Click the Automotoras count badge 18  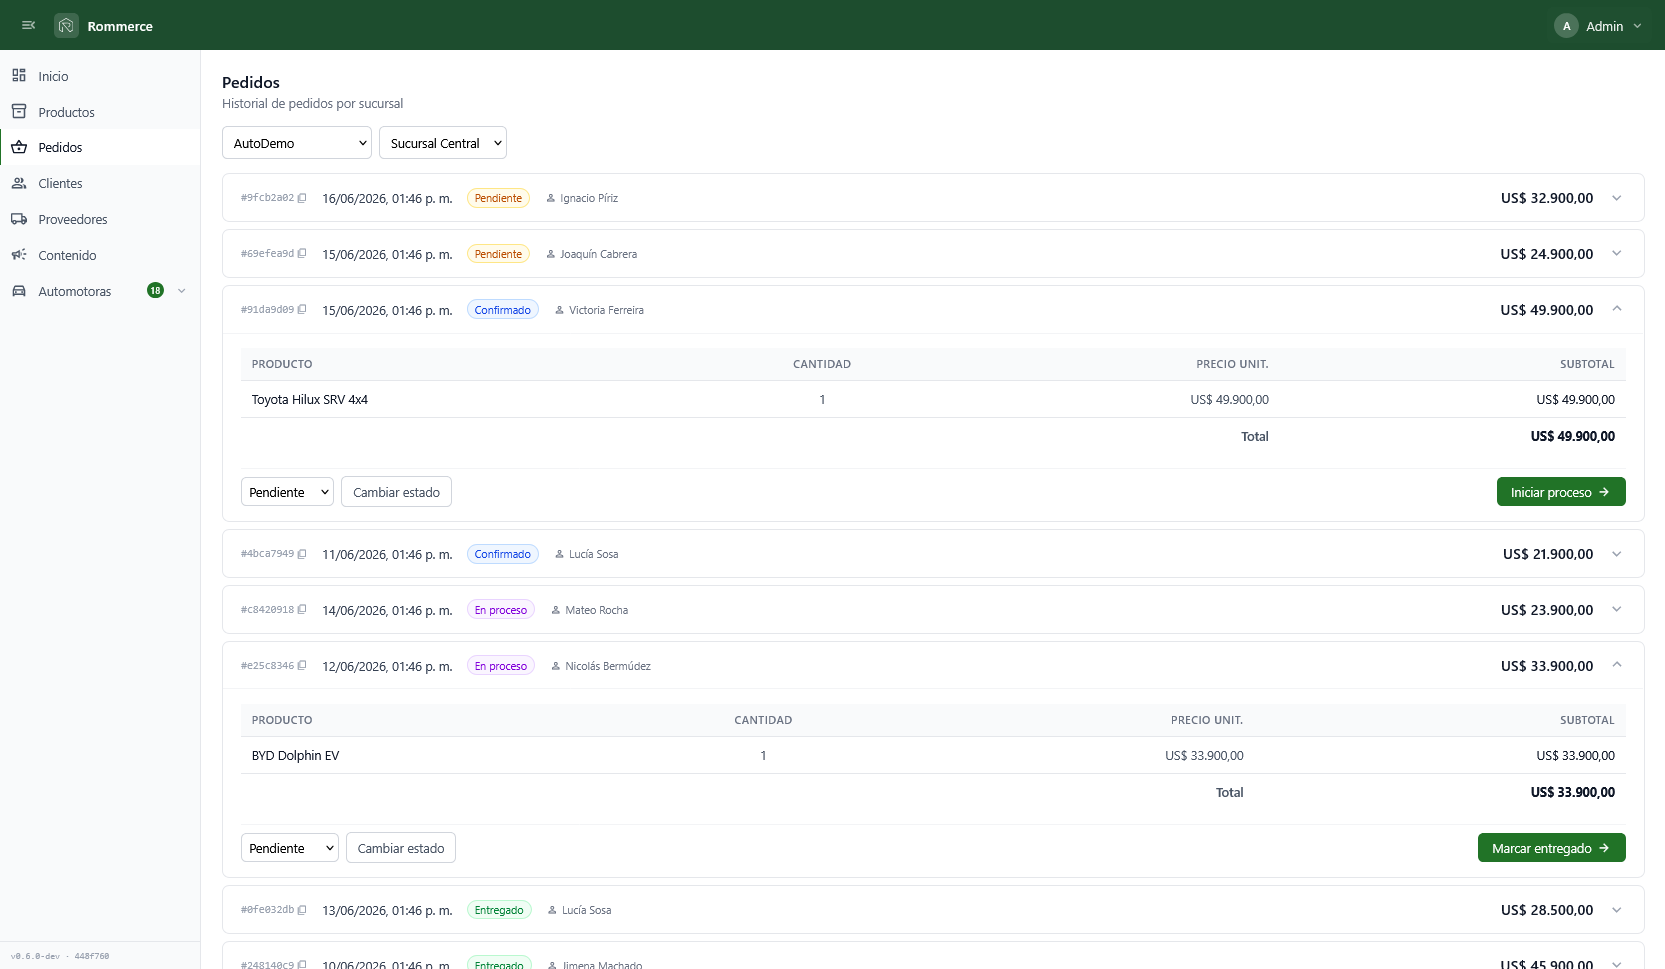click(155, 291)
